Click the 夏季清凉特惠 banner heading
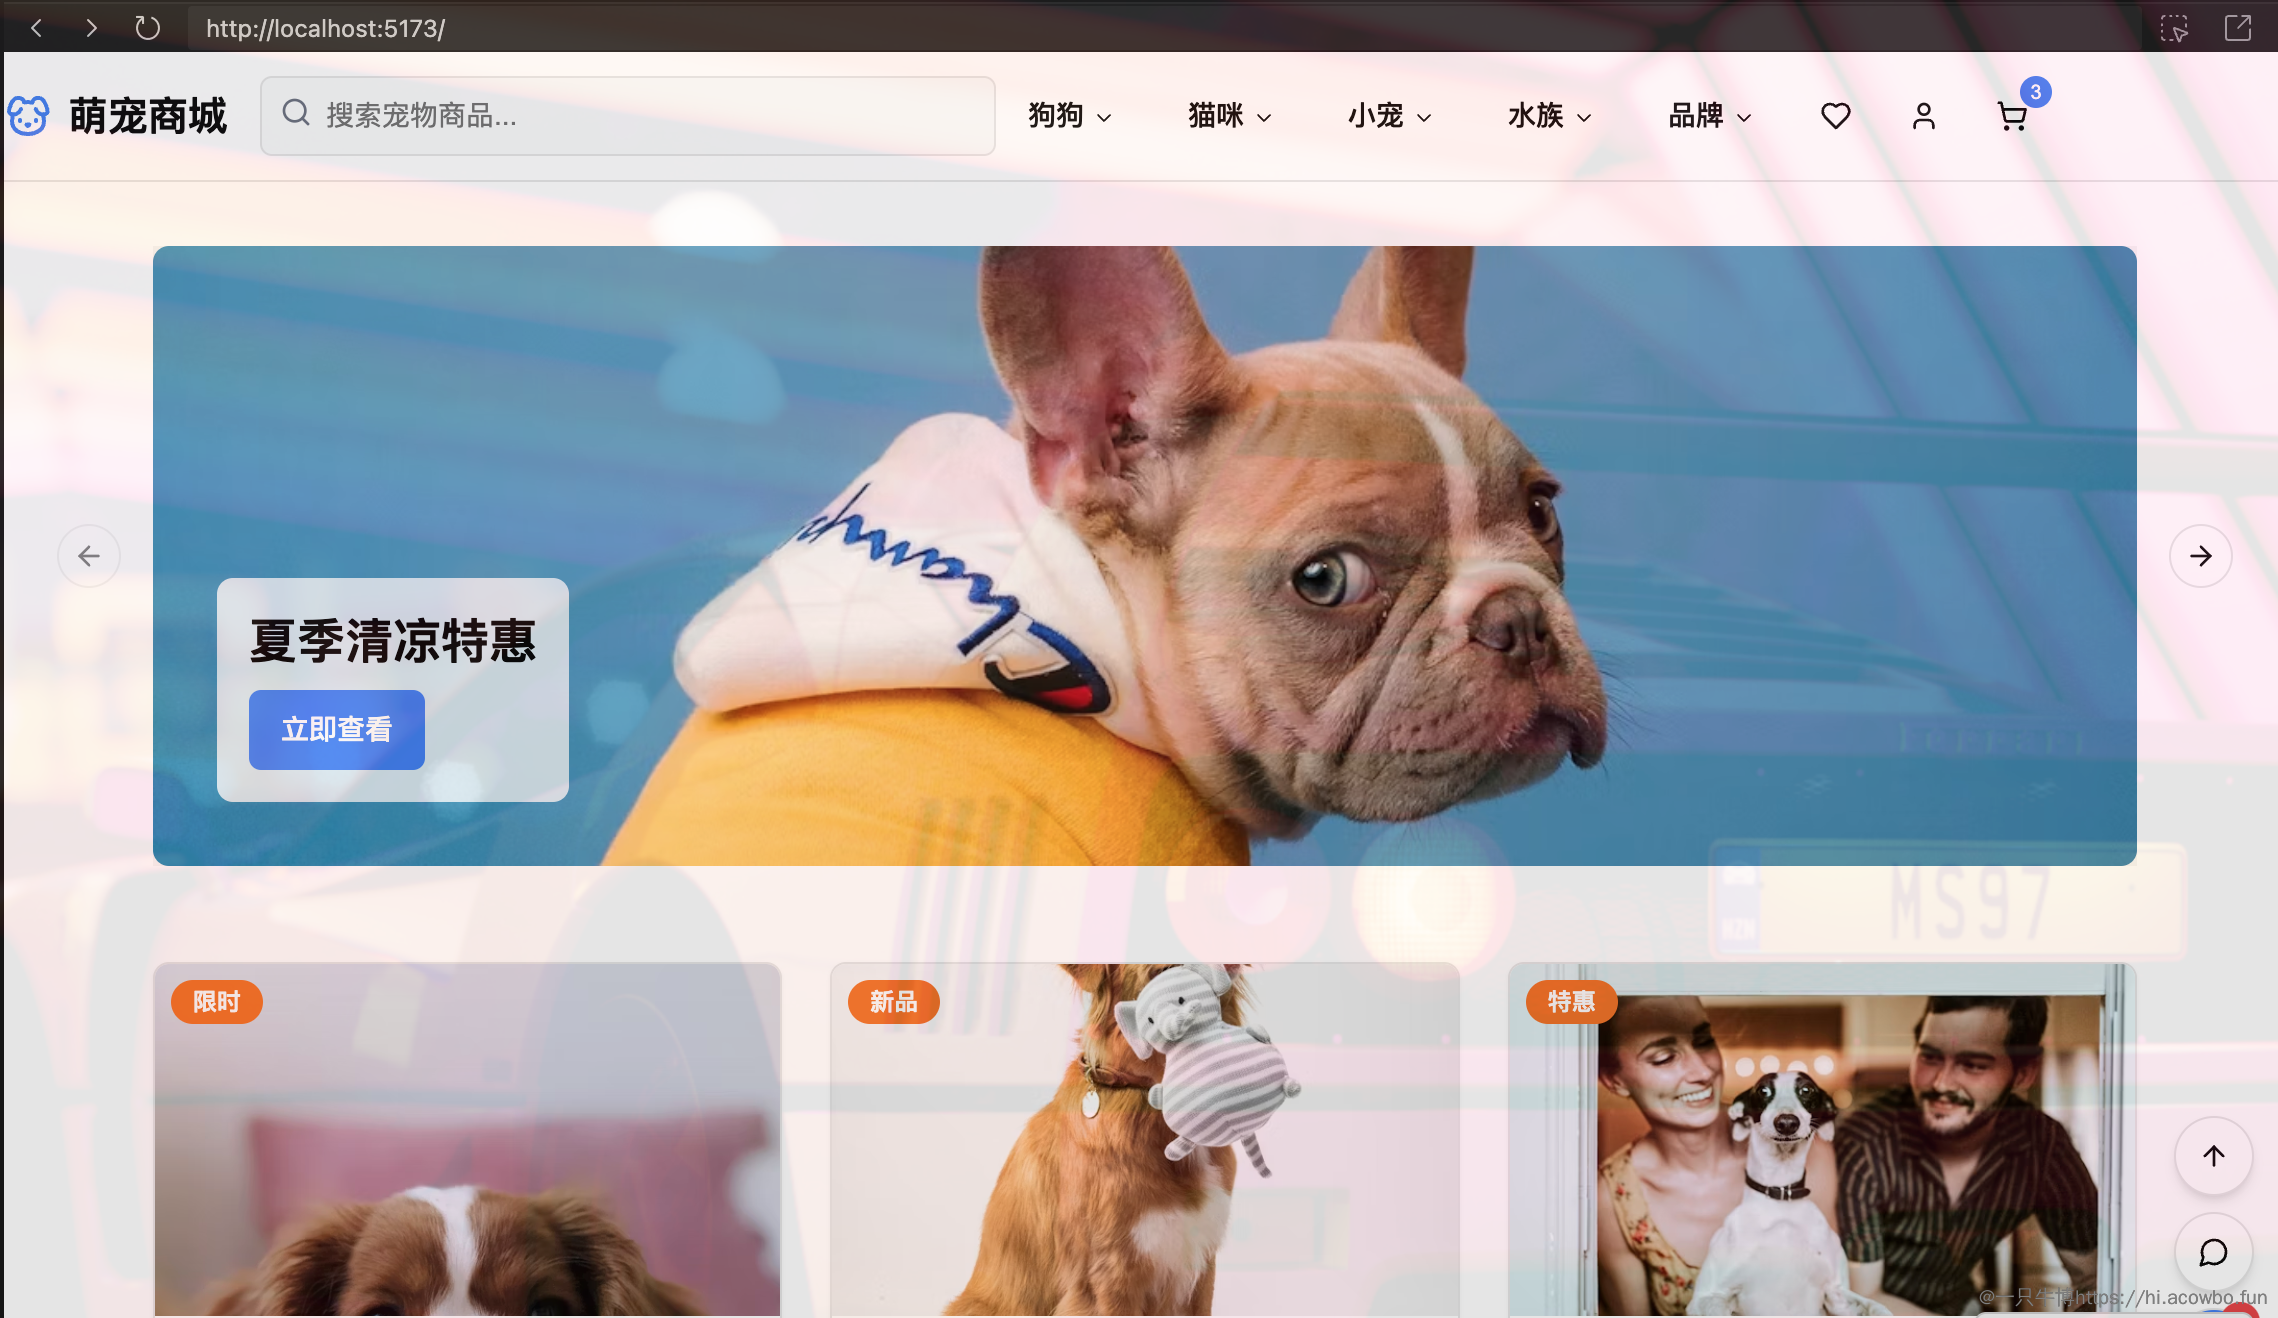Viewport: 2278px width, 1318px height. click(x=393, y=641)
